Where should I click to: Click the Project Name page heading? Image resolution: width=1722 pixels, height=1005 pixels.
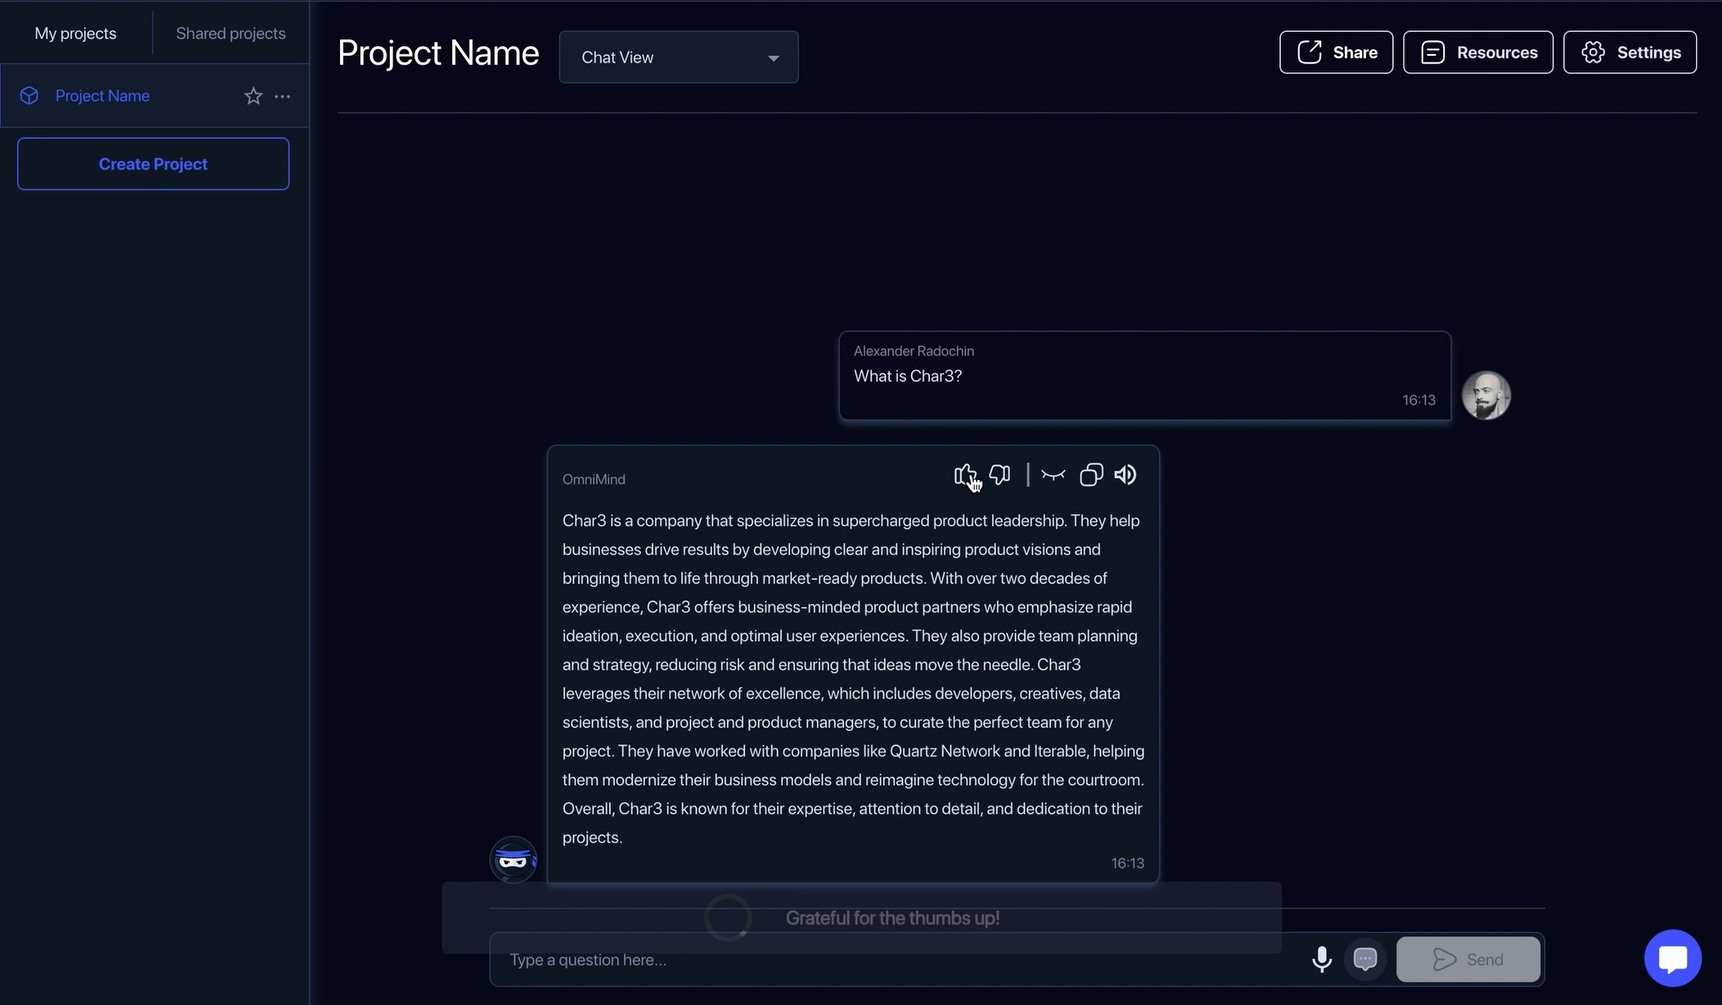click(438, 53)
